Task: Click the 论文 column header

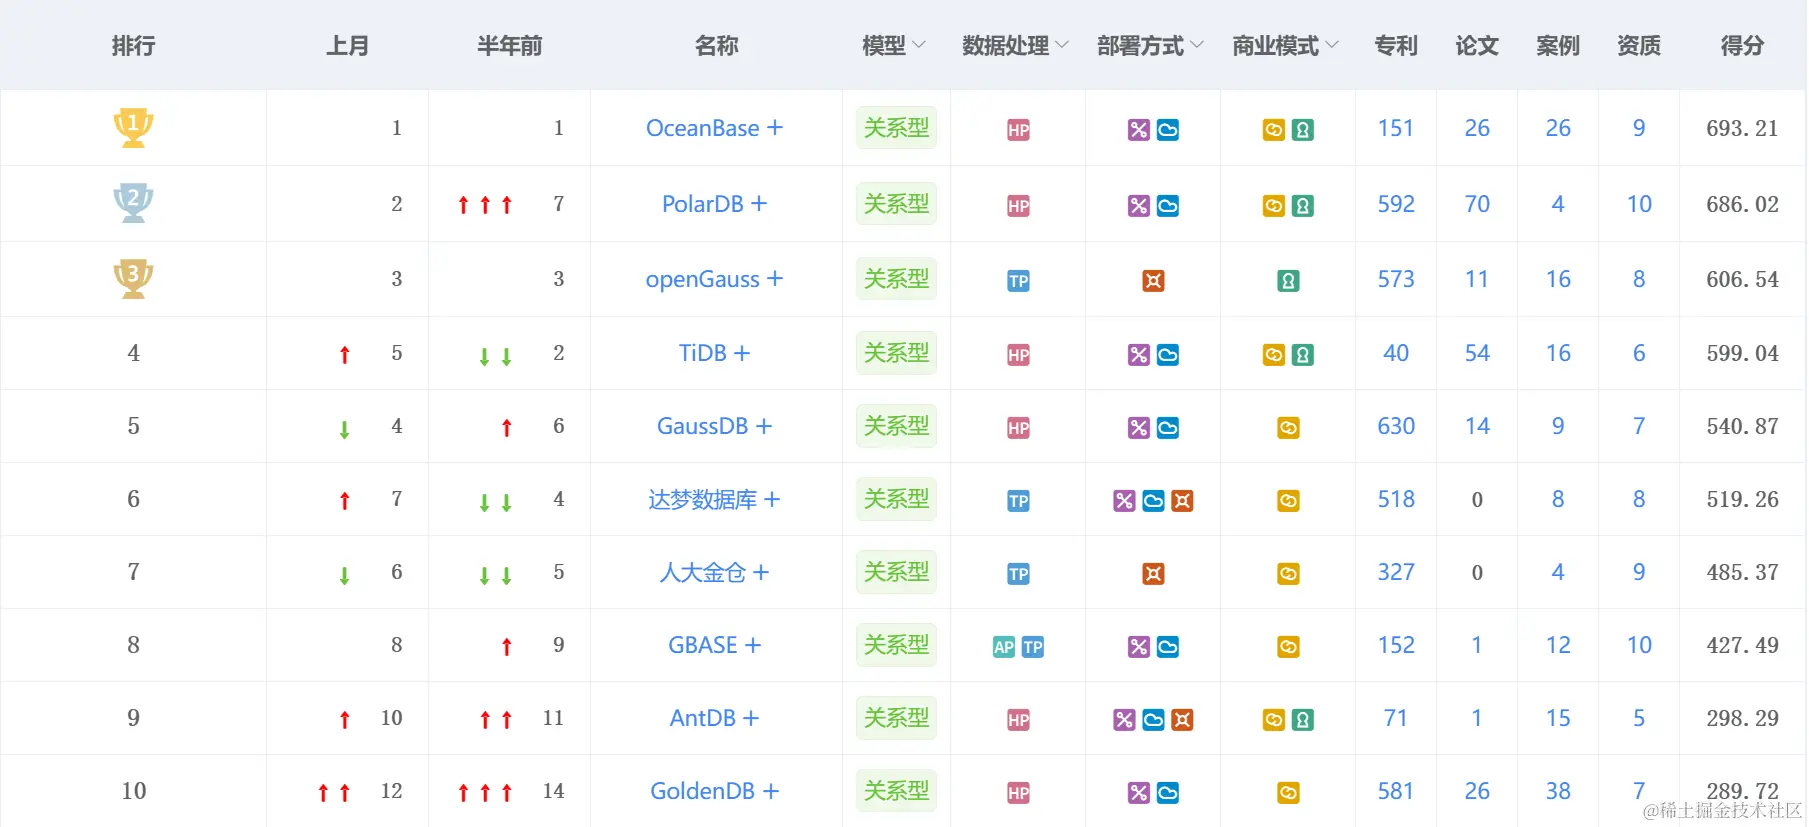Action: (x=1477, y=45)
